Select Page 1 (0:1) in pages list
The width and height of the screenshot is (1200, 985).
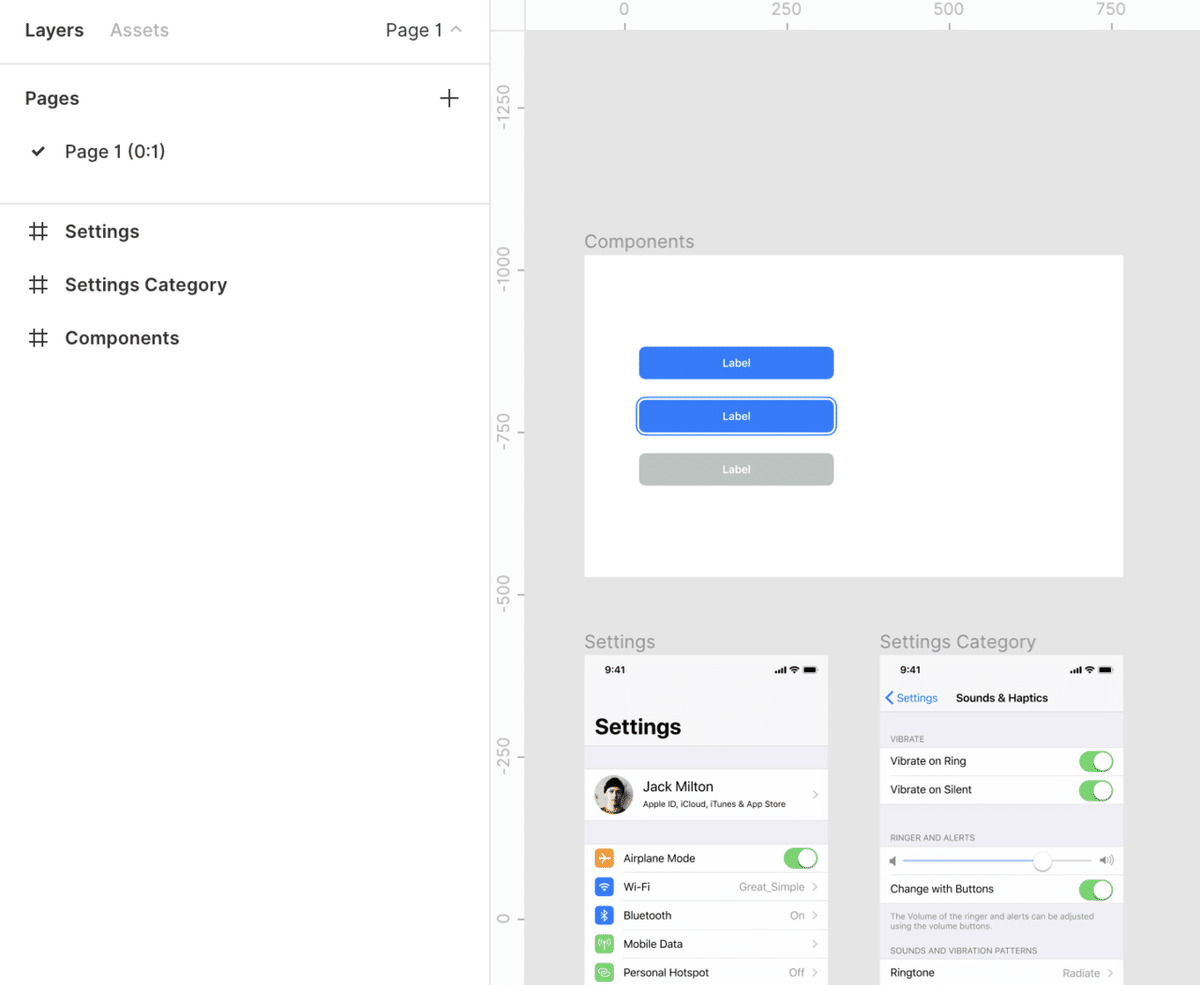click(115, 151)
